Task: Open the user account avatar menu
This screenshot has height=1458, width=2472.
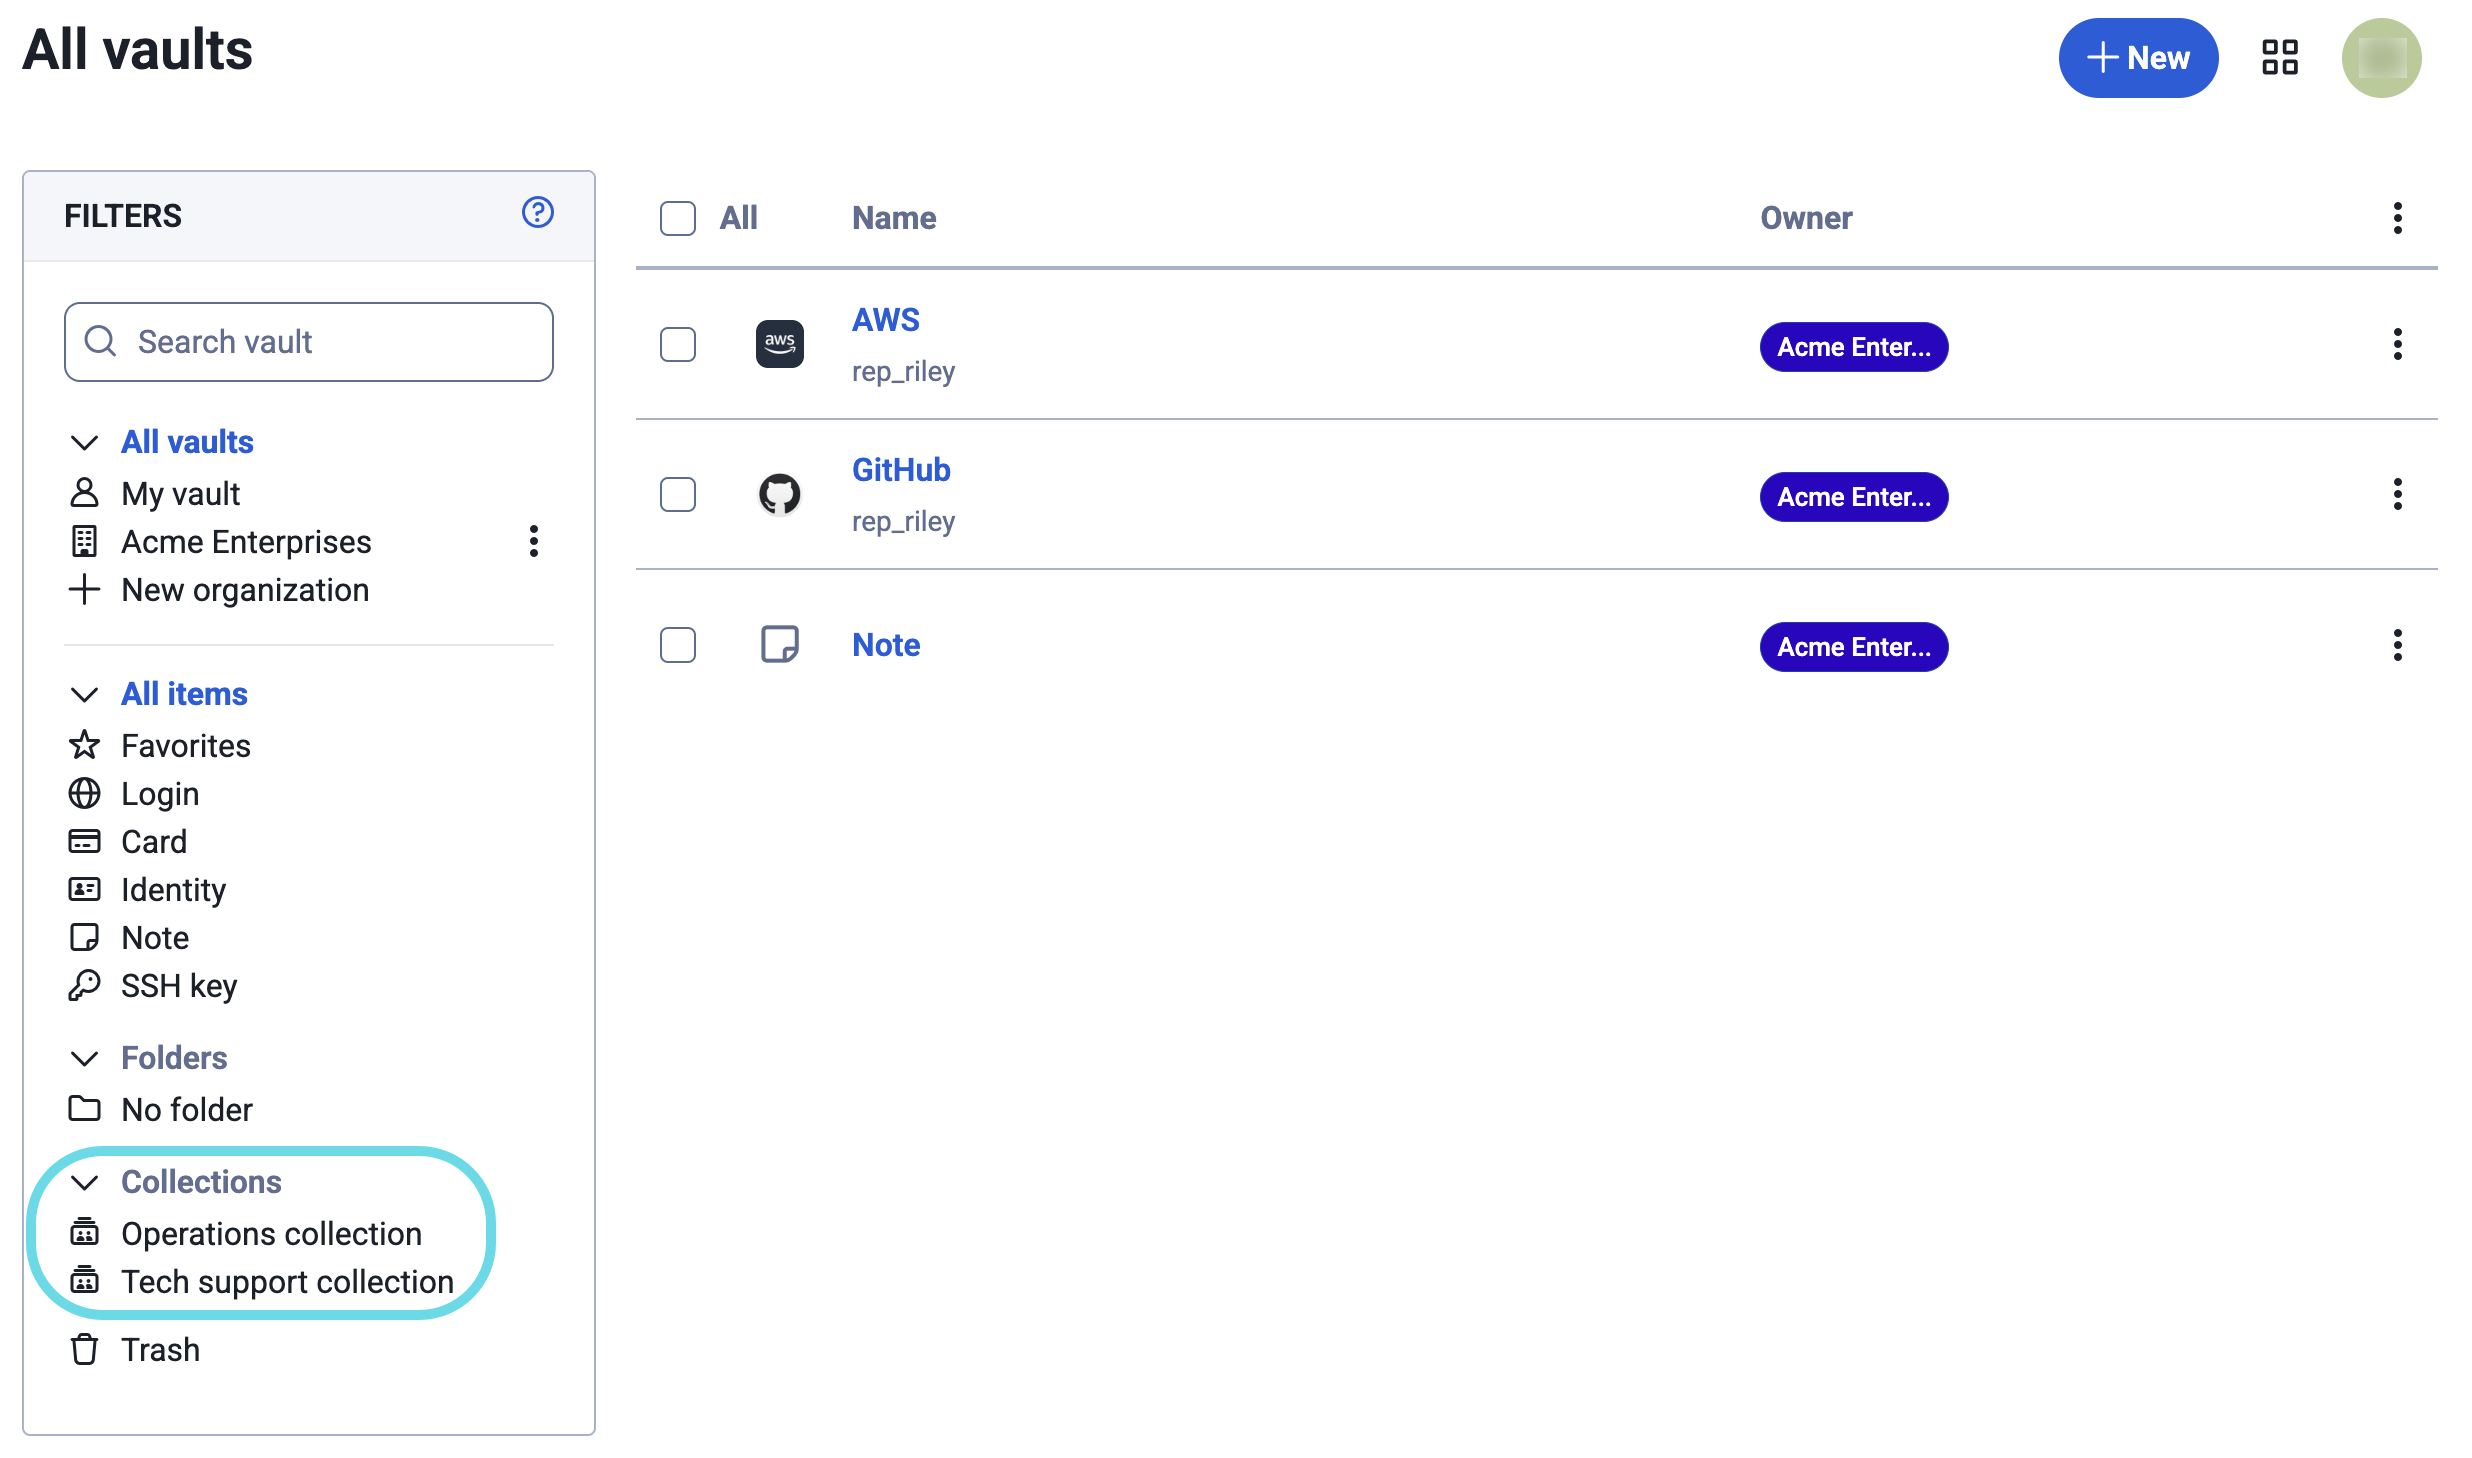Action: pyautogui.click(x=2380, y=57)
